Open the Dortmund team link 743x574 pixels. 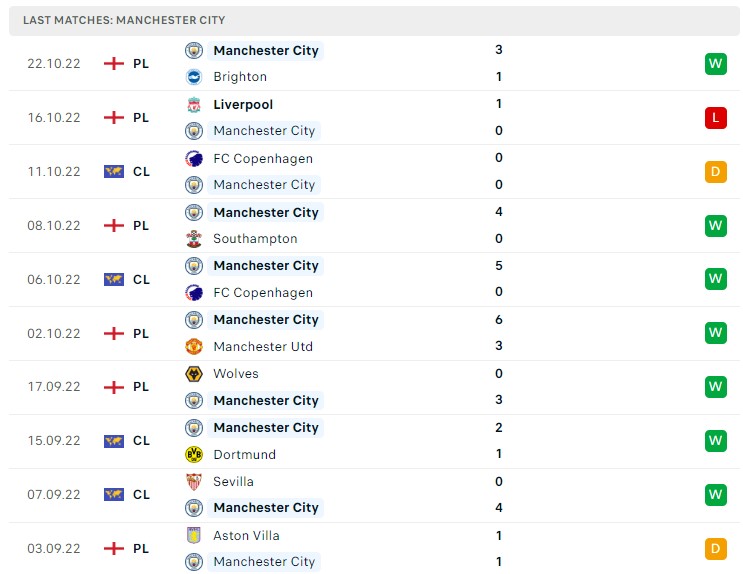click(x=245, y=455)
